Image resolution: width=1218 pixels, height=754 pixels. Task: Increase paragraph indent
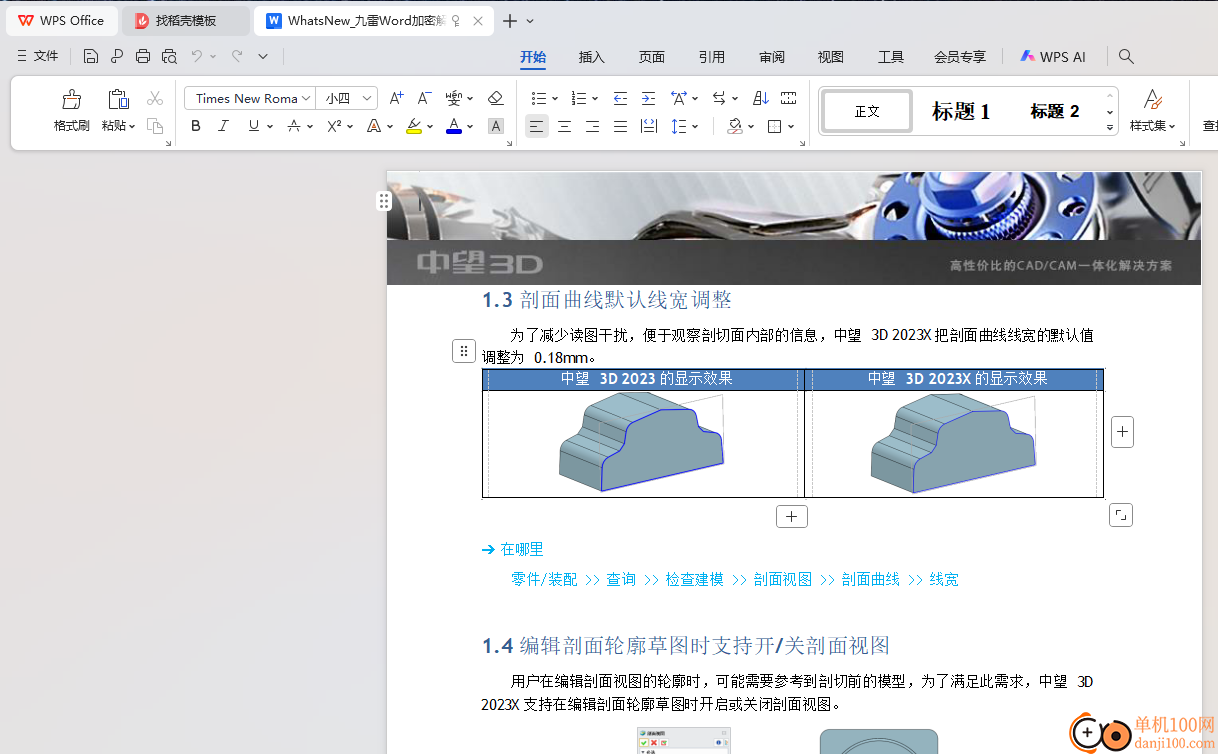click(x=648, y=98)
